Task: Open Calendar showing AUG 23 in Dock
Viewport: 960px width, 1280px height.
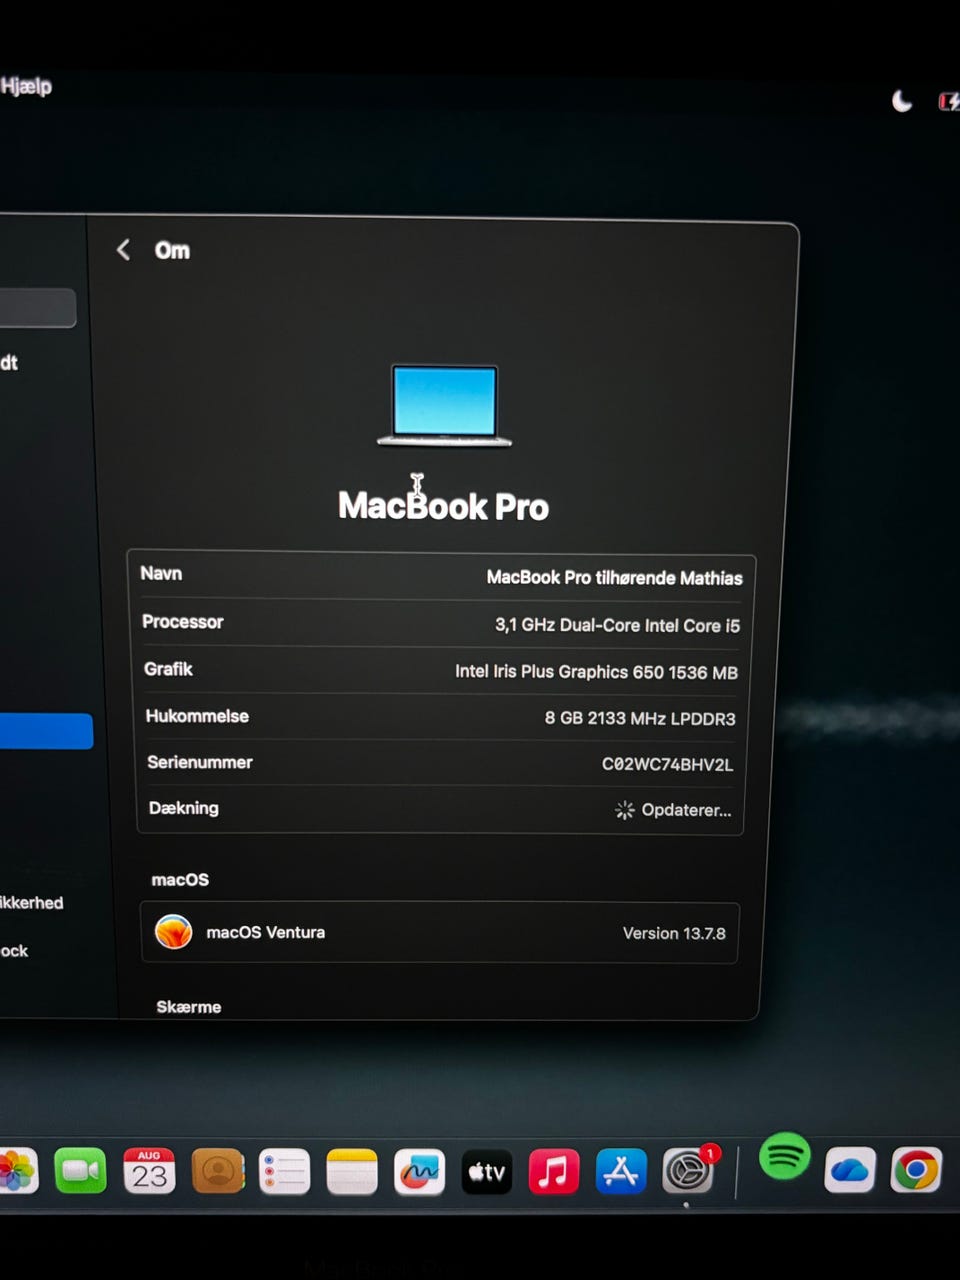Action: pos(149,1171)
